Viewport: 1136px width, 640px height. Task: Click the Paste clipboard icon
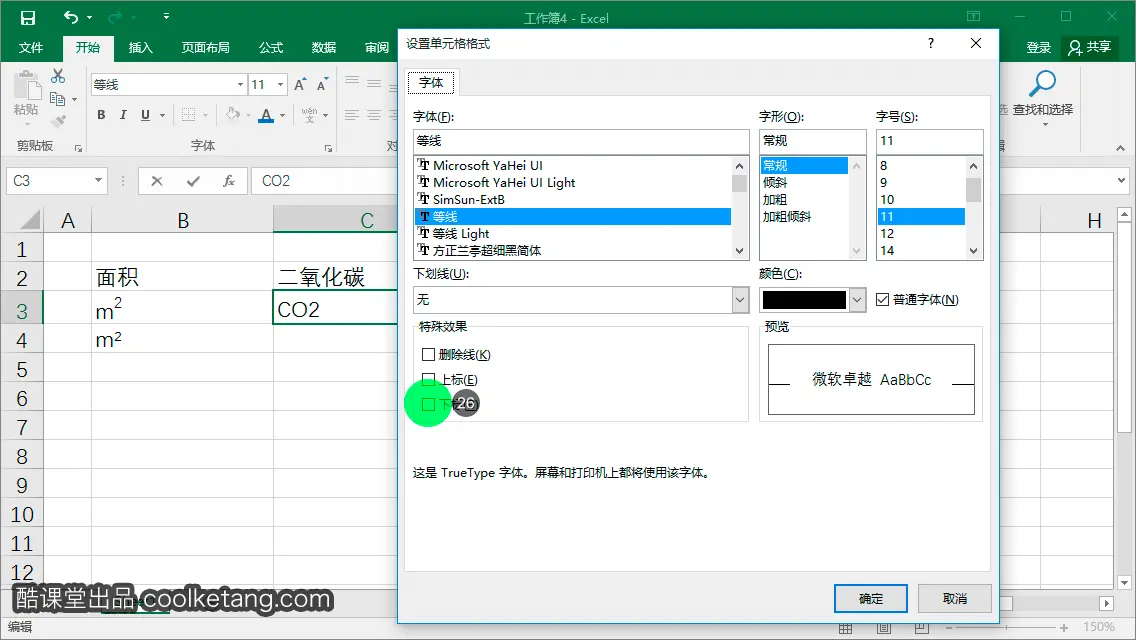[27, 86]
